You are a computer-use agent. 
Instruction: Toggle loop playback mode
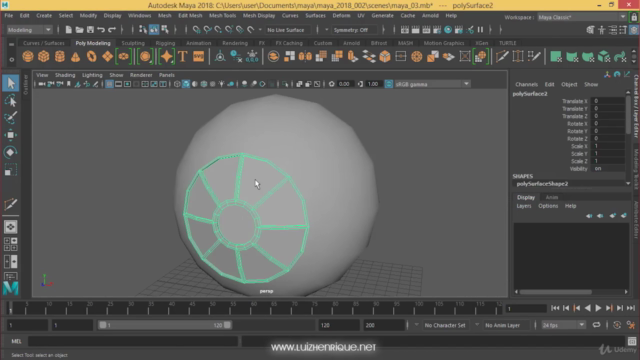[596, 325]
